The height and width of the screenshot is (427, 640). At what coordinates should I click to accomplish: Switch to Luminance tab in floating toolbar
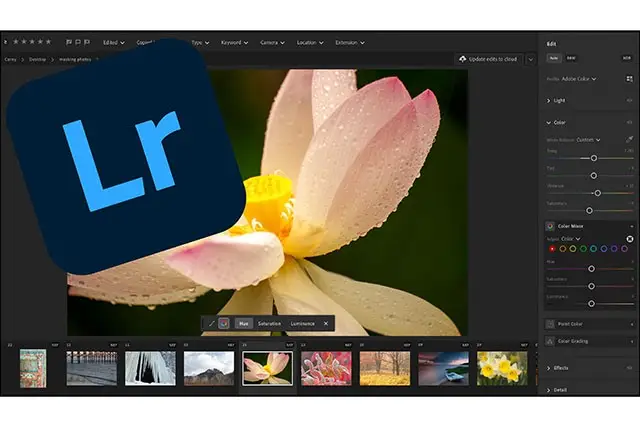(302, 324)
